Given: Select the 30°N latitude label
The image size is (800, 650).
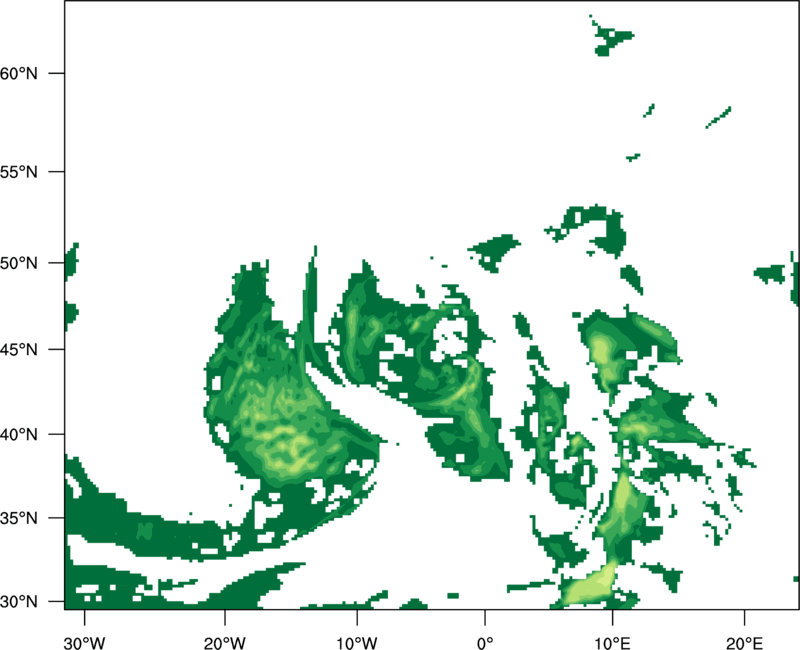Looking at the screenshot, I should click(18, 602).
